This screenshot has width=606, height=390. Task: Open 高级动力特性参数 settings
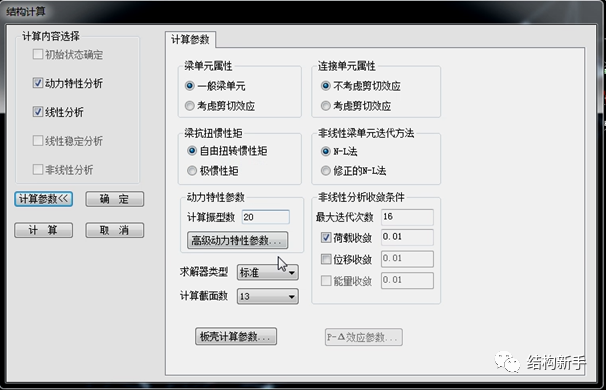tap(237, 240)
